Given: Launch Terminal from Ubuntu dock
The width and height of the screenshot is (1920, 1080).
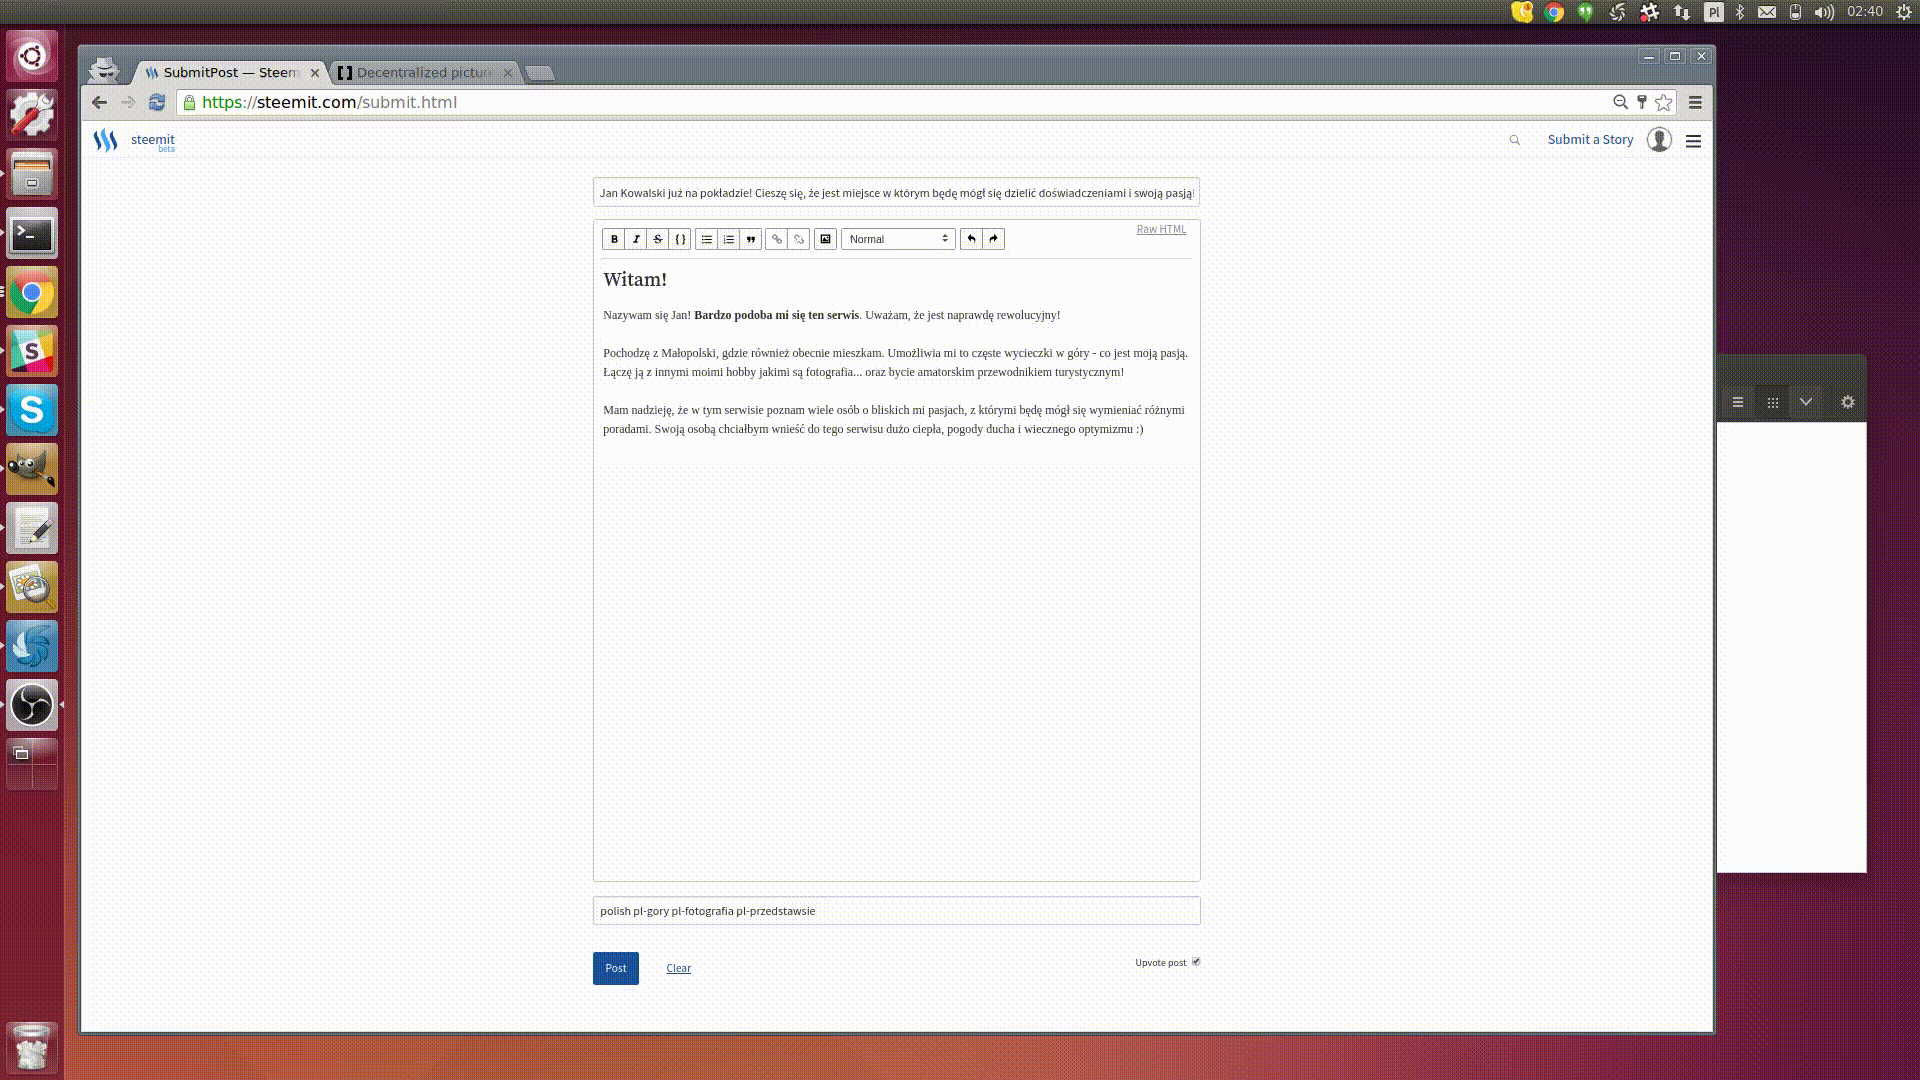Looking at the screenshot, I should [x=32, y=234].
